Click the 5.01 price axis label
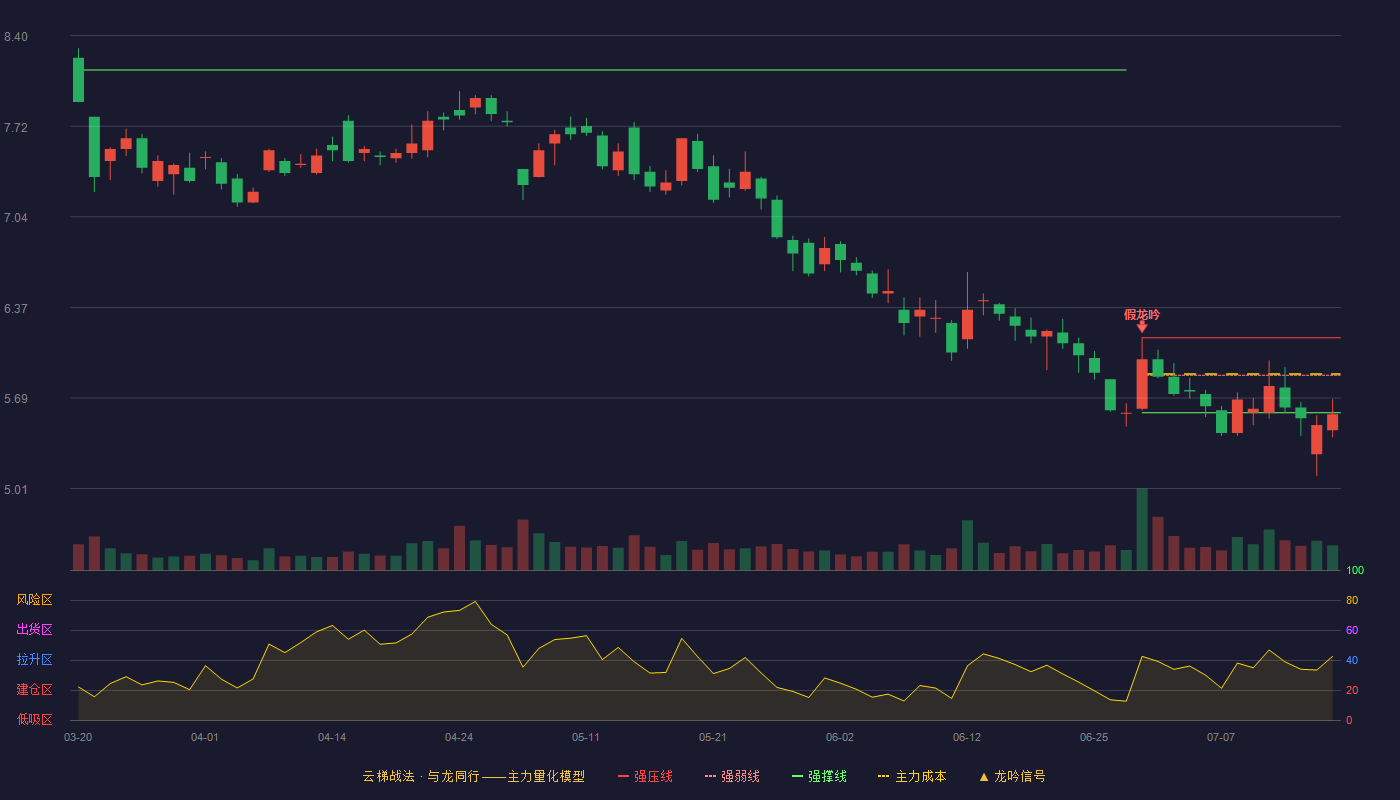The width and height of the screenshot is (1400, 800). pyautogui.click(x=16, y=490)
